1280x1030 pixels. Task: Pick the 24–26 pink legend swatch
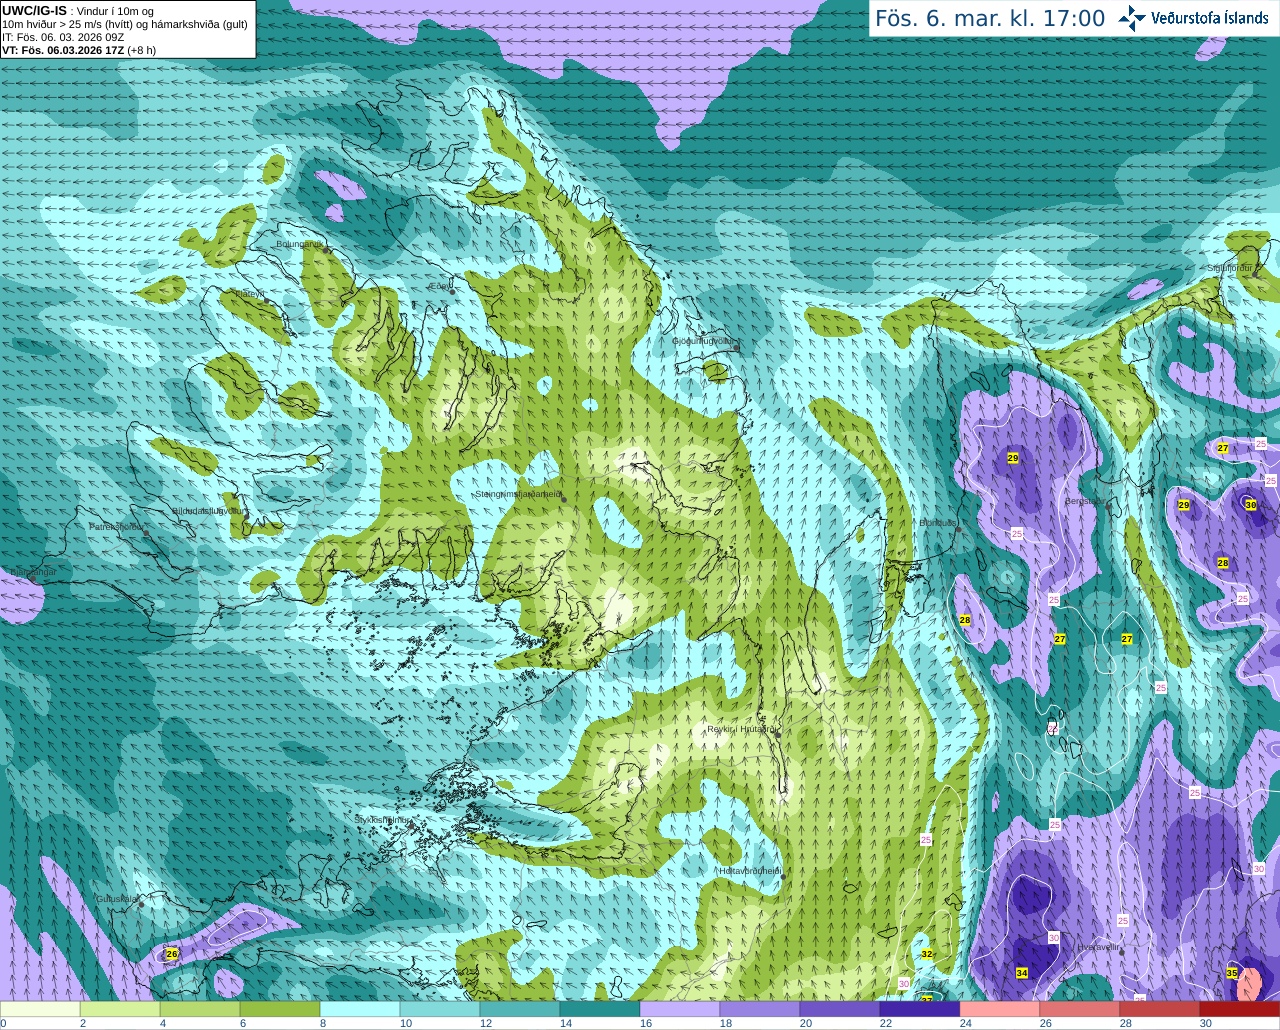1000,1009
